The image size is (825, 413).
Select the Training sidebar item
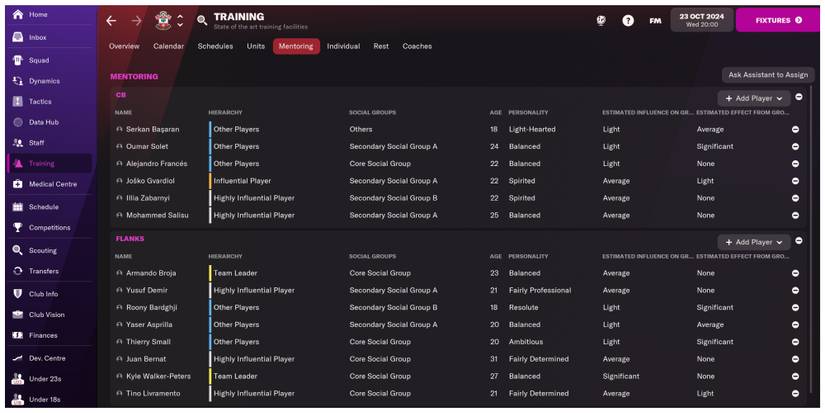pos(49,164)
